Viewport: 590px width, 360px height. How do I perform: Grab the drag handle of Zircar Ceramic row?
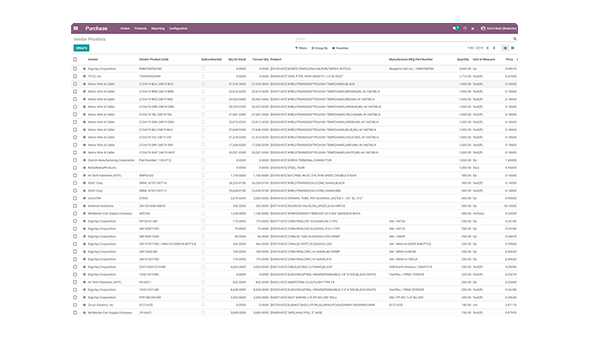84,305
